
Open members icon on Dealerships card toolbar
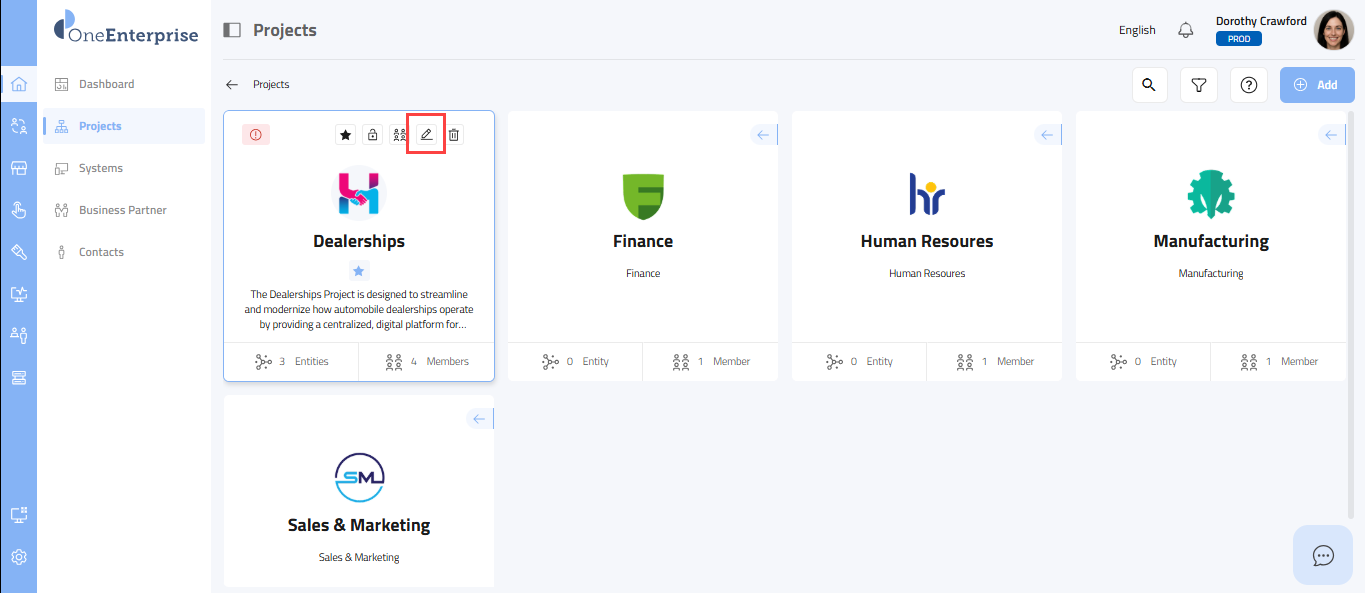pos(399,135)
